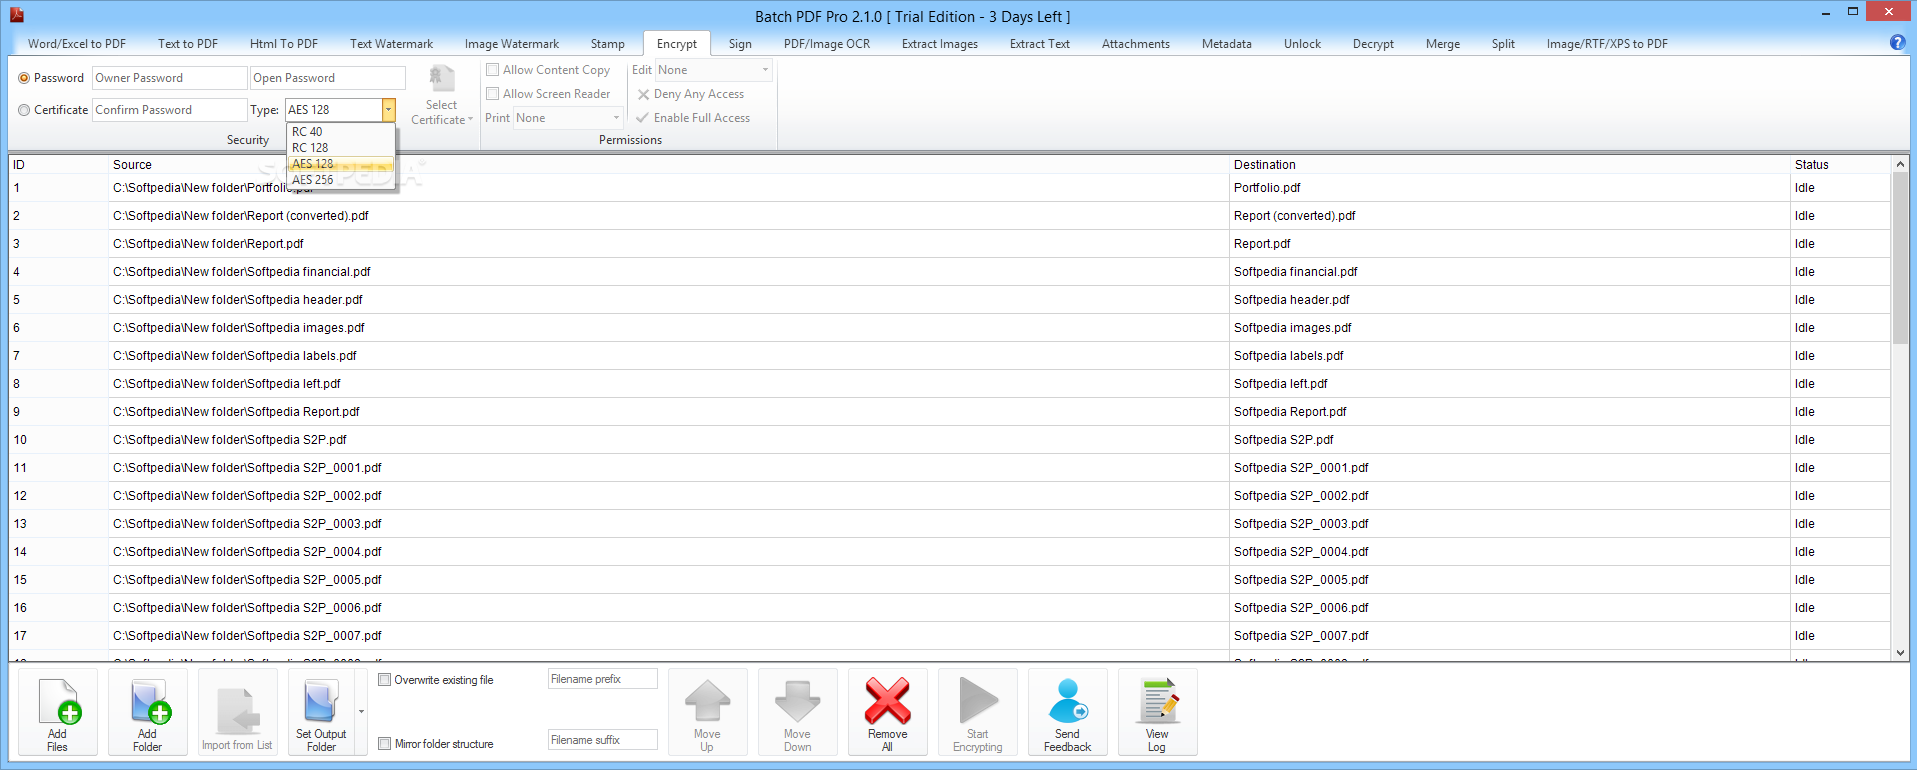This screenshot has width=1917, height=770.
Task: Enable the Allow Content Copy checkbox
Action: tap(492, 70)
